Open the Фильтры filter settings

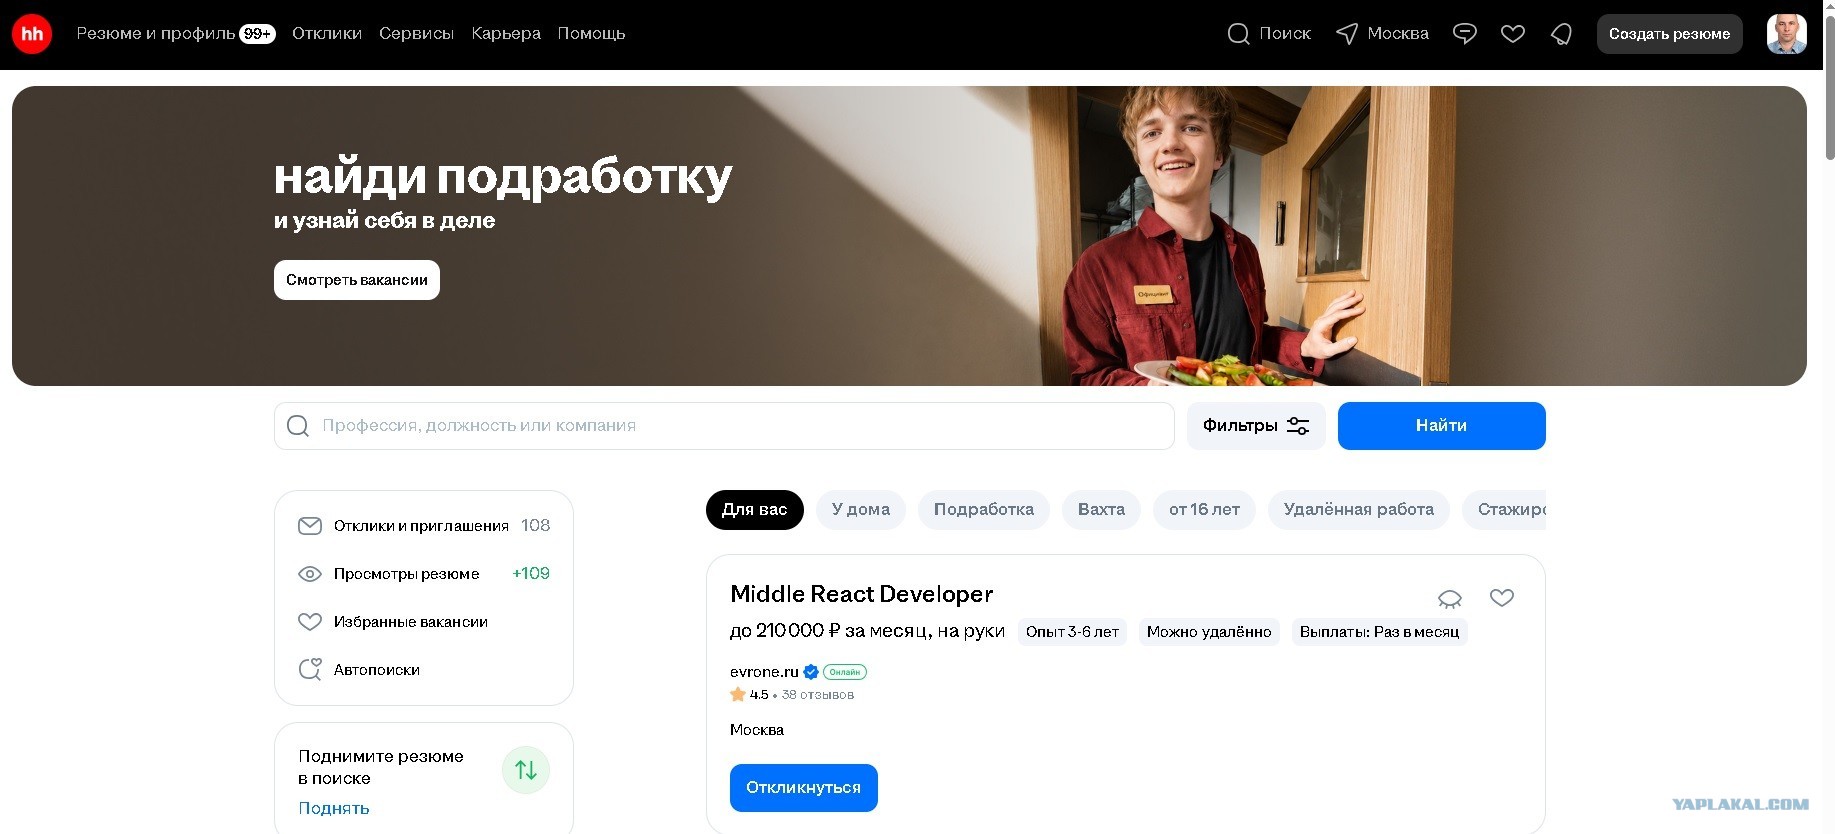tap(1256, 426)
